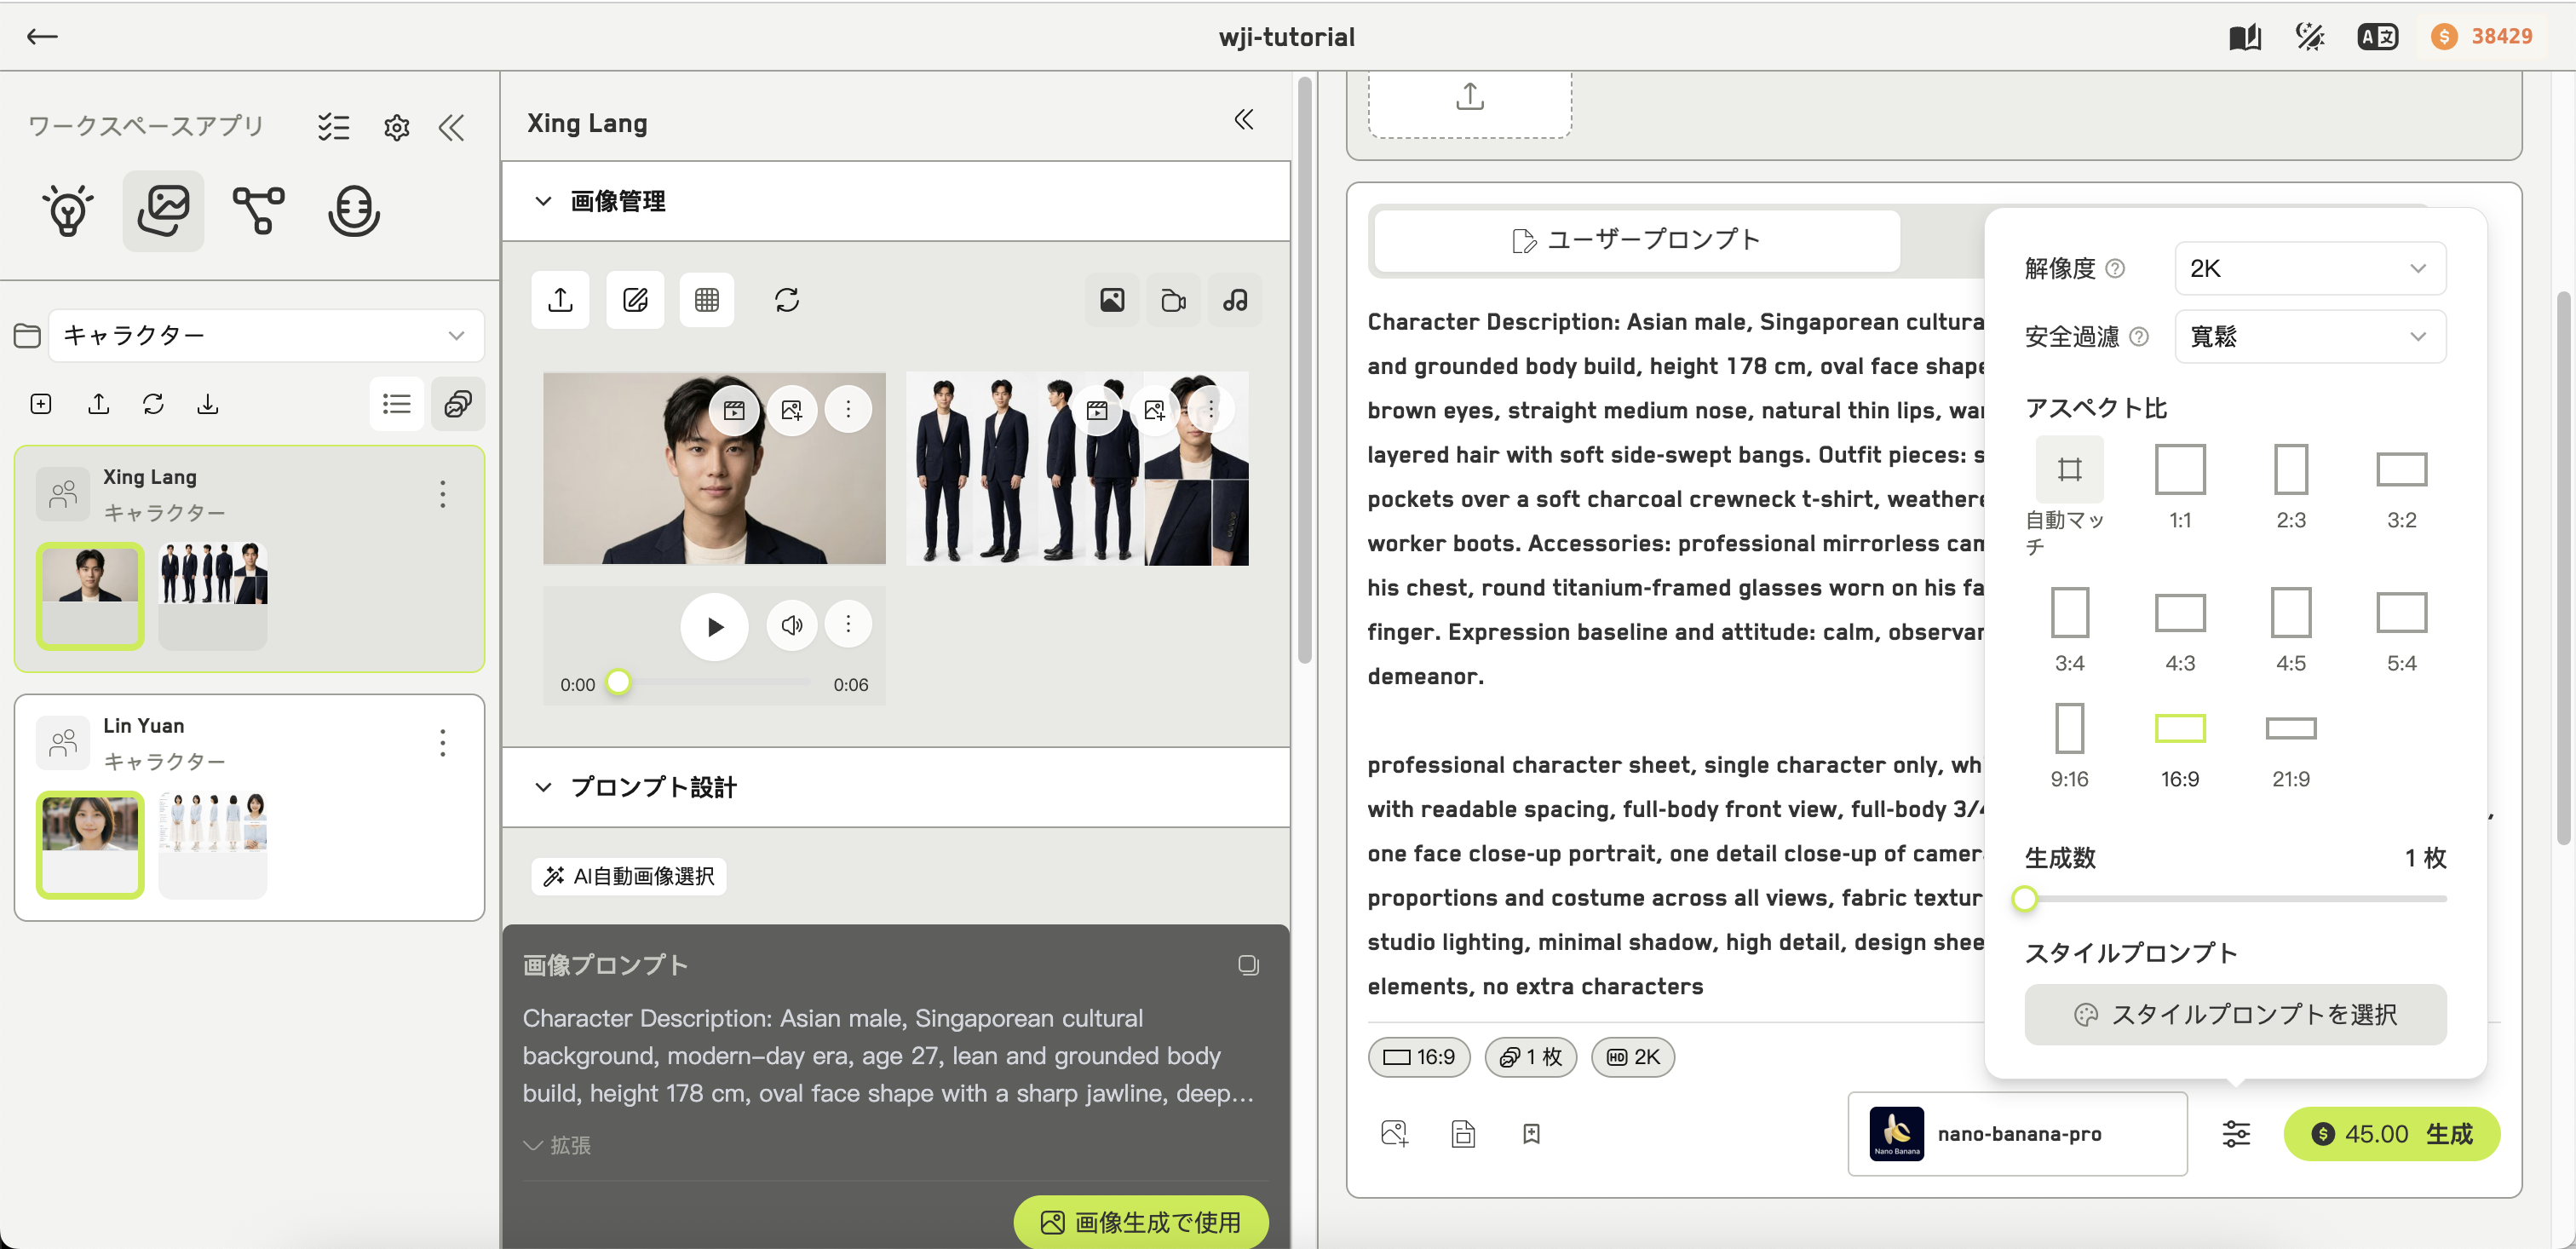Collapse the プロンプト設計 section
The image size is (2576, 1249).
tap(543, 787)
